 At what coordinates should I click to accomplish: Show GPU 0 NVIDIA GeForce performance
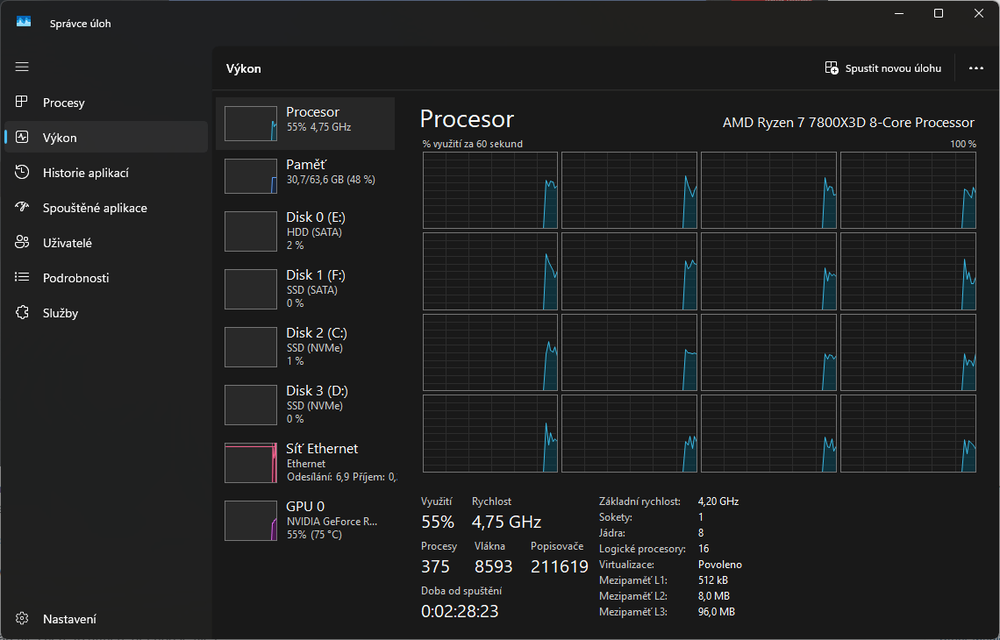305,520
